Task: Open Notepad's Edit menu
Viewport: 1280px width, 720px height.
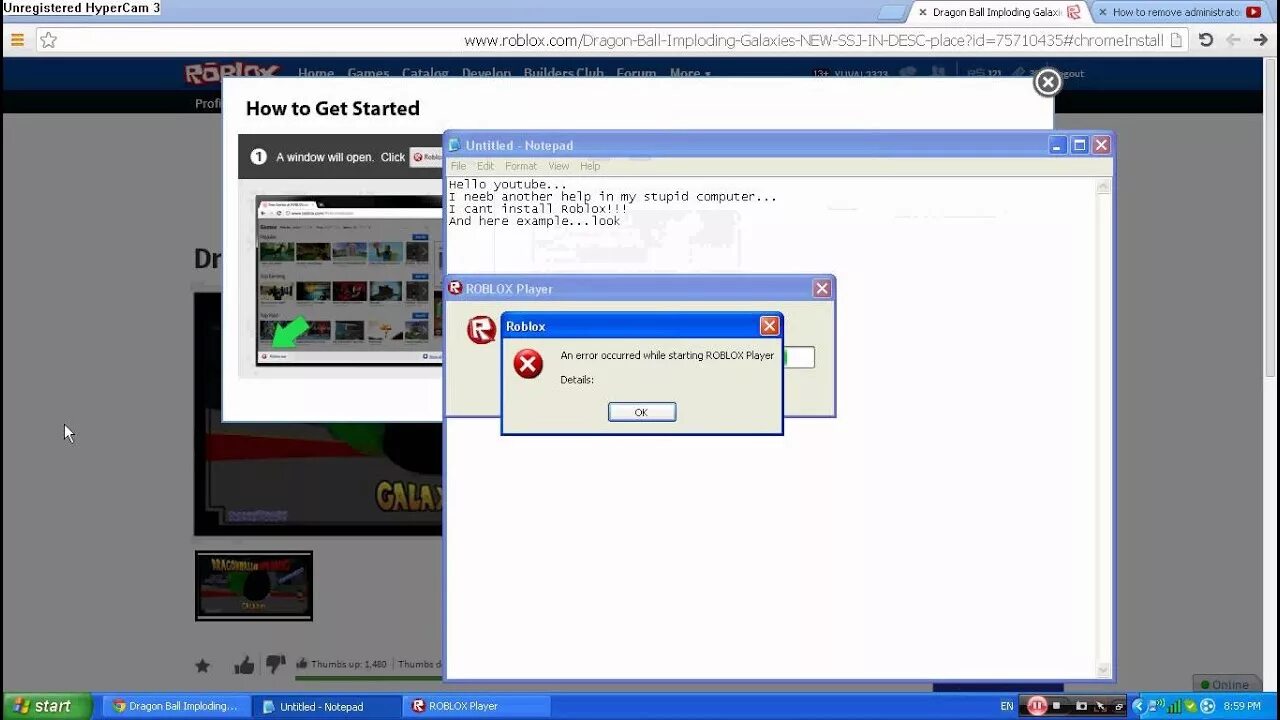Action: [x=485, y=166]
